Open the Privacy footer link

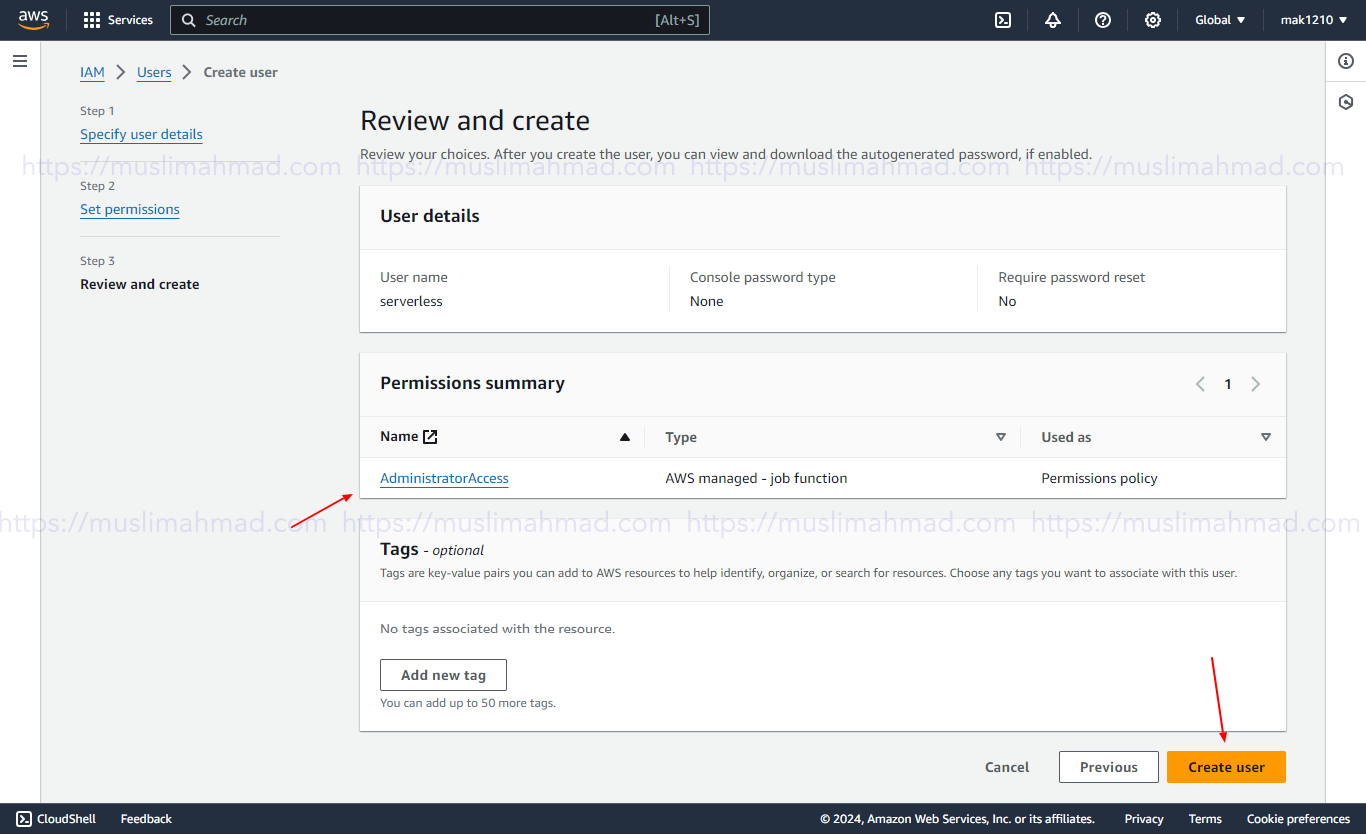[1144, 819]
